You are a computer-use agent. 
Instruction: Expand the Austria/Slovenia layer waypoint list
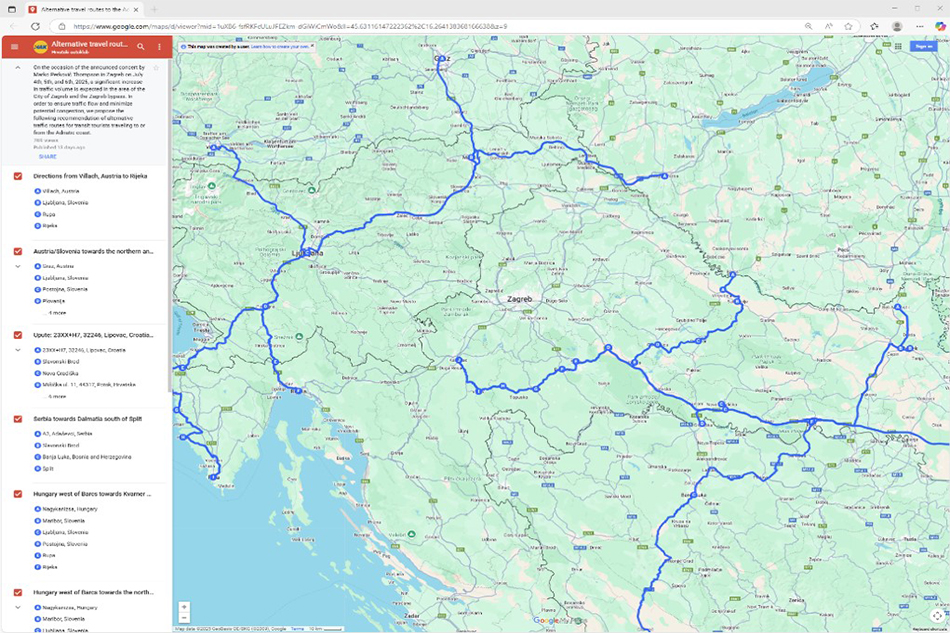[x=18, y=267]
